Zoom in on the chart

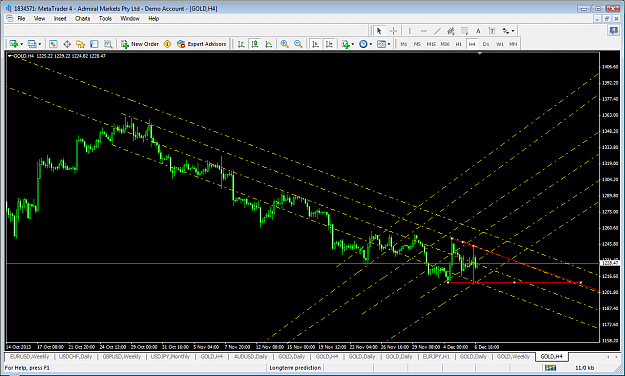[284, 44]
